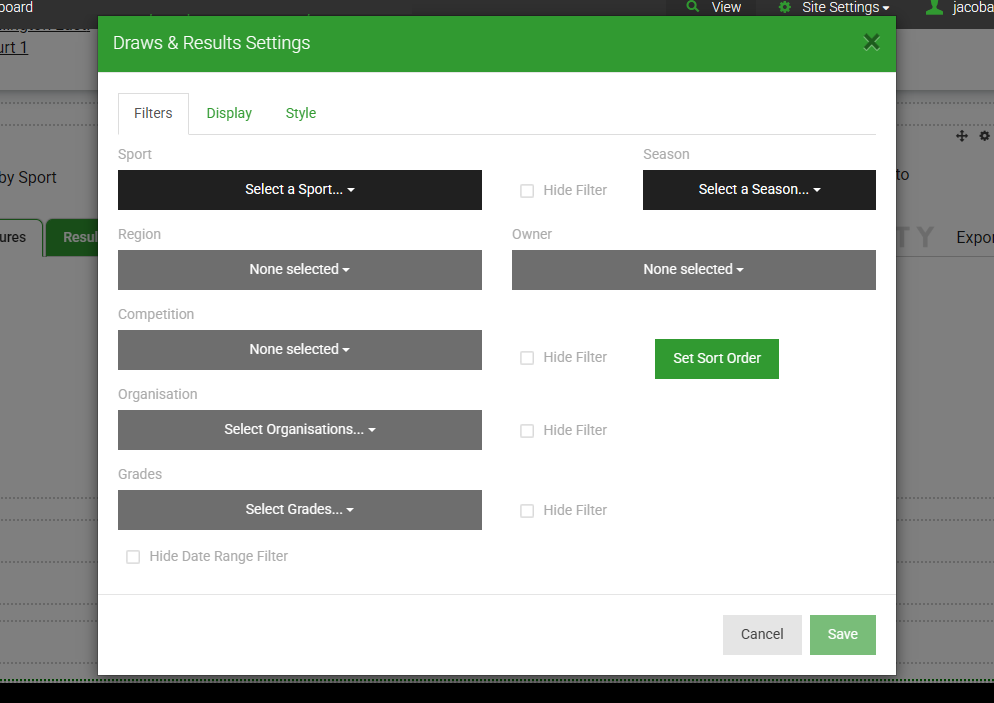
Task: Open the Select a Season dropdown
Action: pyautogui.click(x=759, y=190)
